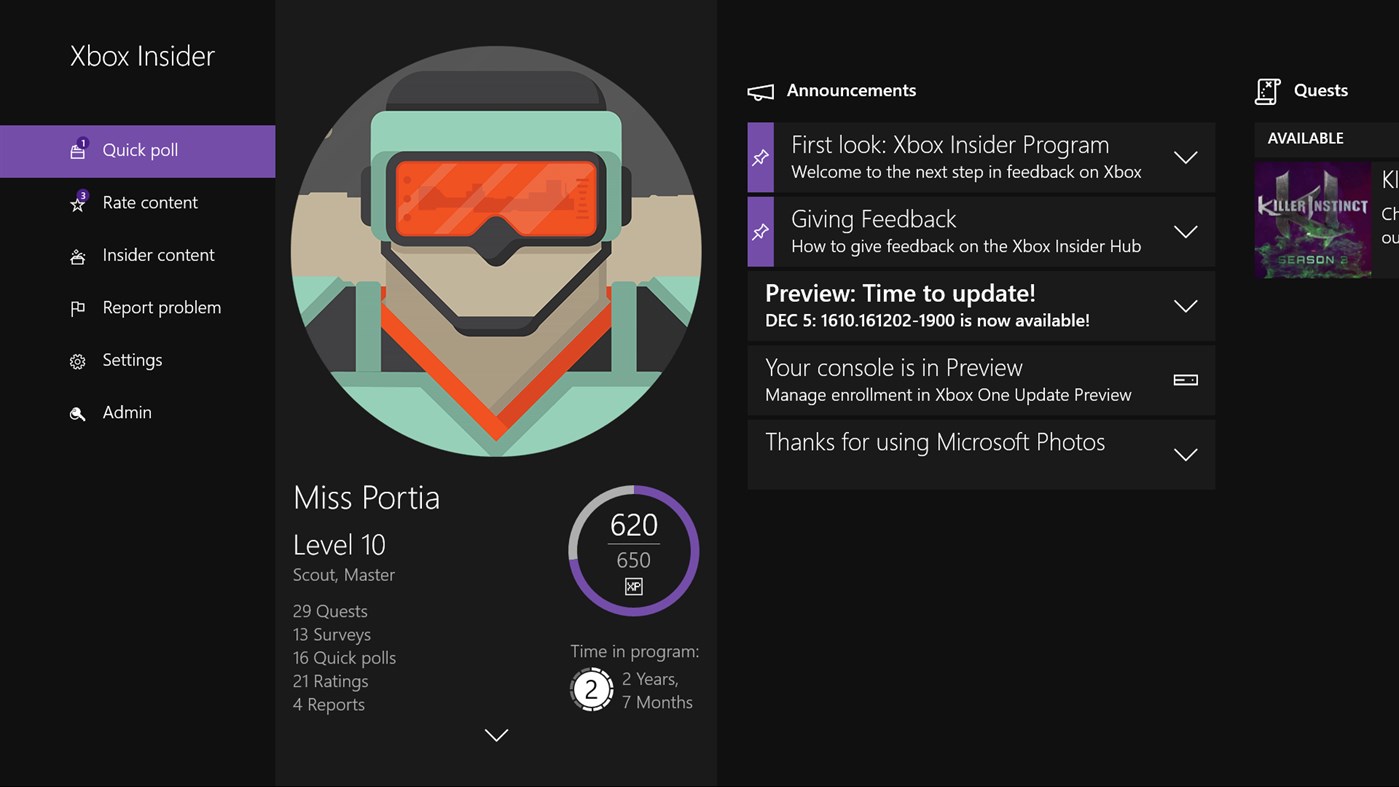This screenshot has width=1399, height=787.
Task: Click the Quests scroll icon
Action: (1267, 90)
